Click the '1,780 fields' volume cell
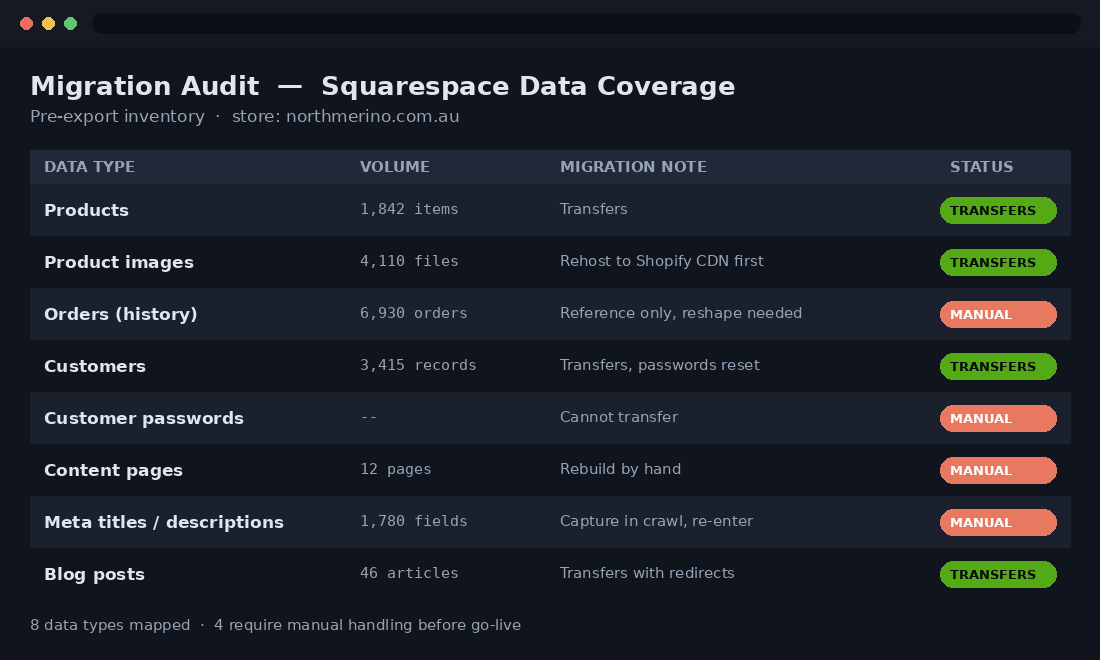The image size is (1100, 660). click(x=413, y=520)
